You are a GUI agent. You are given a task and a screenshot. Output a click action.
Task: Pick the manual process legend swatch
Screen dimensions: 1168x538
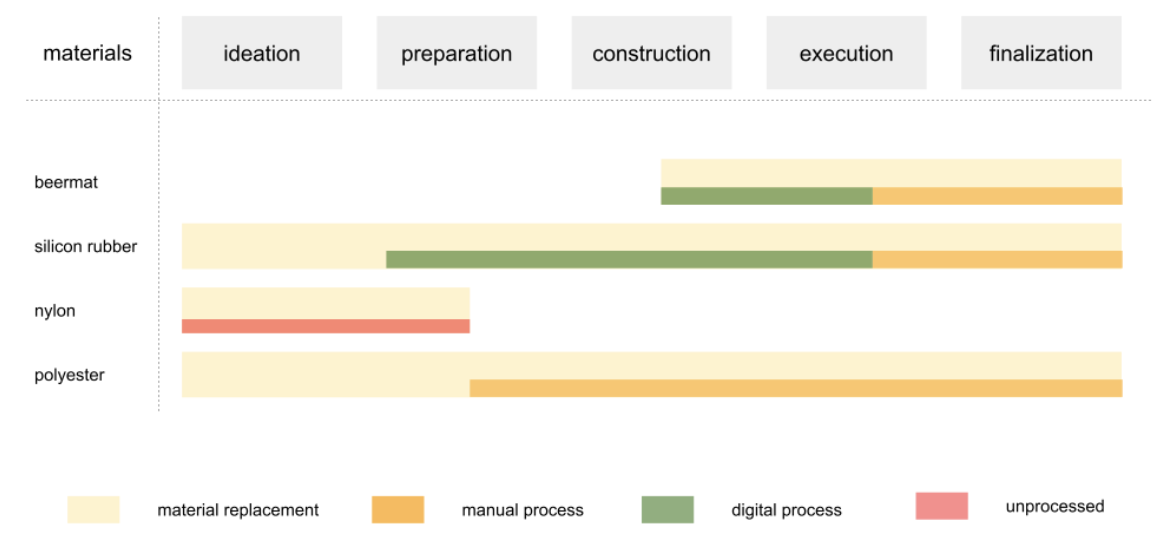tap(397, 509)
